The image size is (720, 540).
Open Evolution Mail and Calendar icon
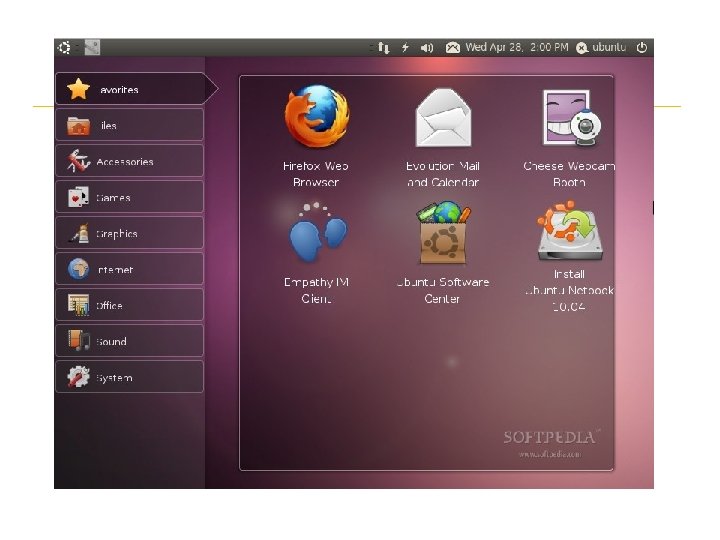(443, 118)
